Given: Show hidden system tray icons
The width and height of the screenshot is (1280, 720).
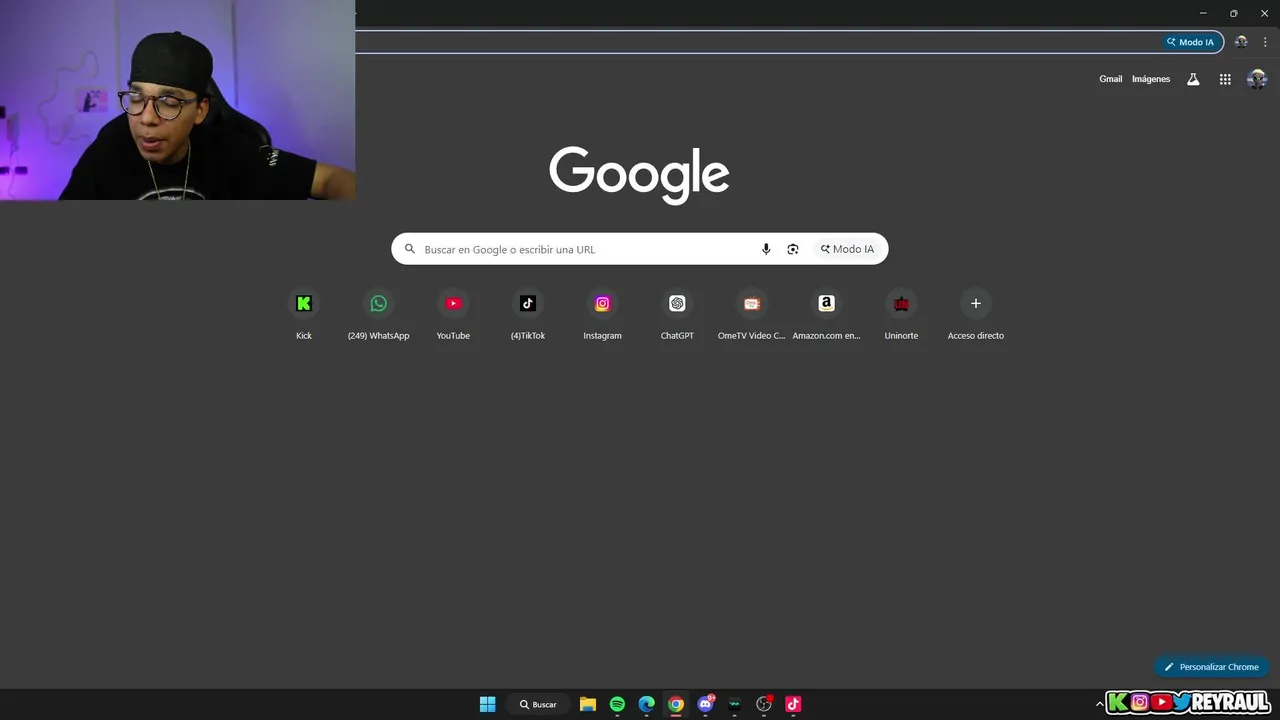Looking at the screenshot, I should (x=1100, y=704).
